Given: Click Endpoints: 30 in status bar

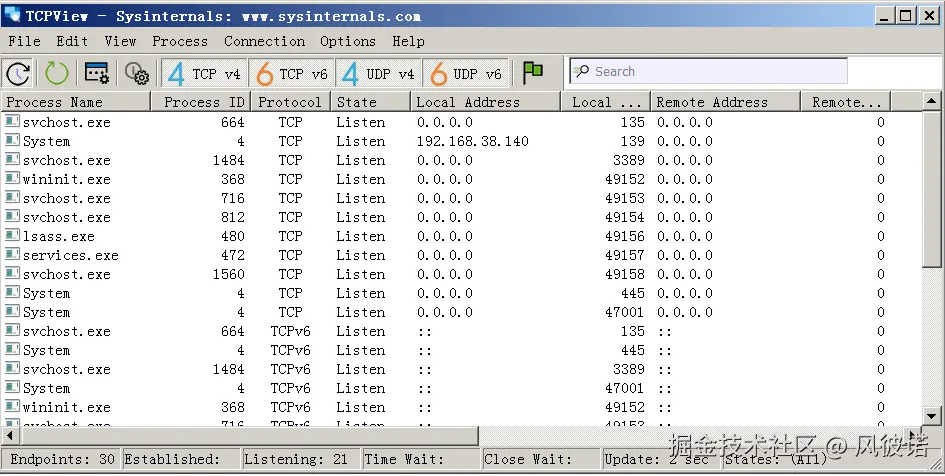Looking at the screenshot, I should (62, 459).
